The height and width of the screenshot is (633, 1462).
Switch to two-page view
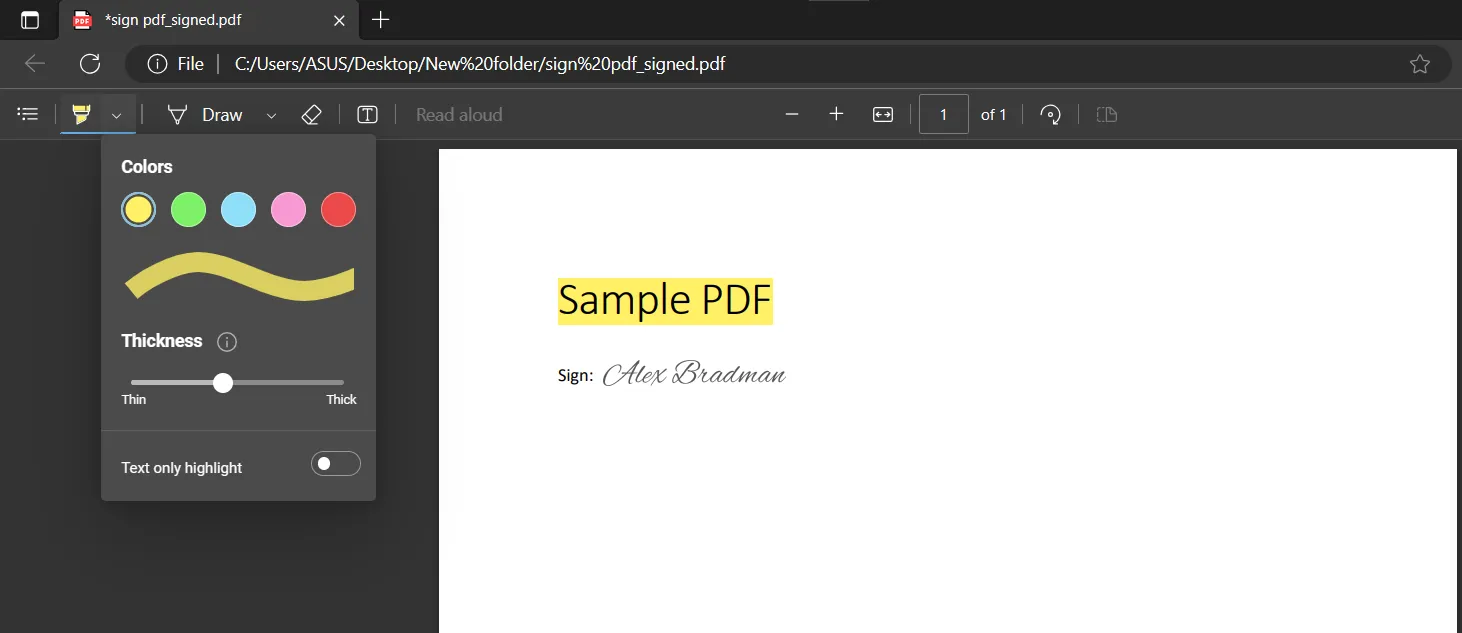(x=1106, y=114)
